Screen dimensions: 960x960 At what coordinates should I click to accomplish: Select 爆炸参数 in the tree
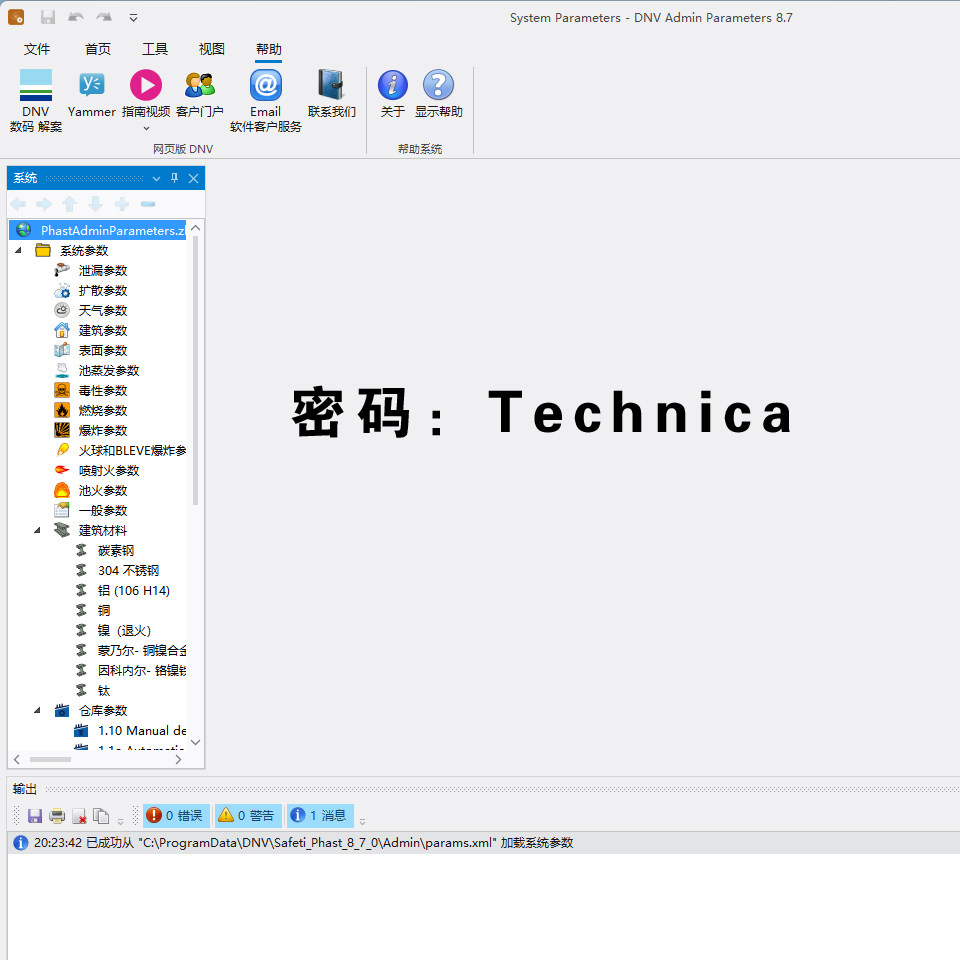(x=103, y=430)
